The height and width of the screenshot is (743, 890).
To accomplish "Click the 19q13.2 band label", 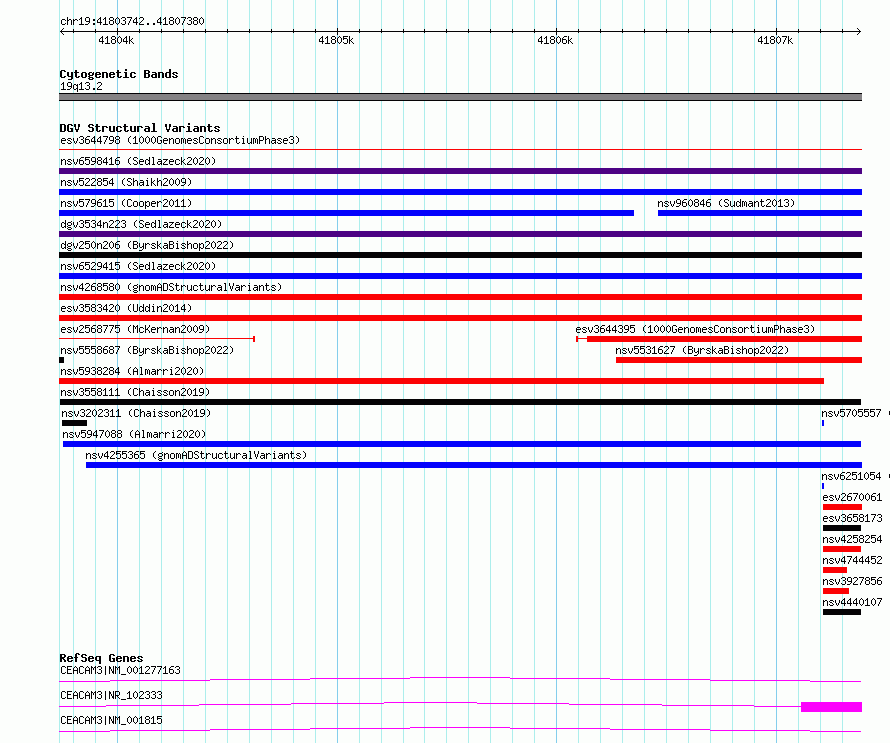I will click(x=81, y=86).
